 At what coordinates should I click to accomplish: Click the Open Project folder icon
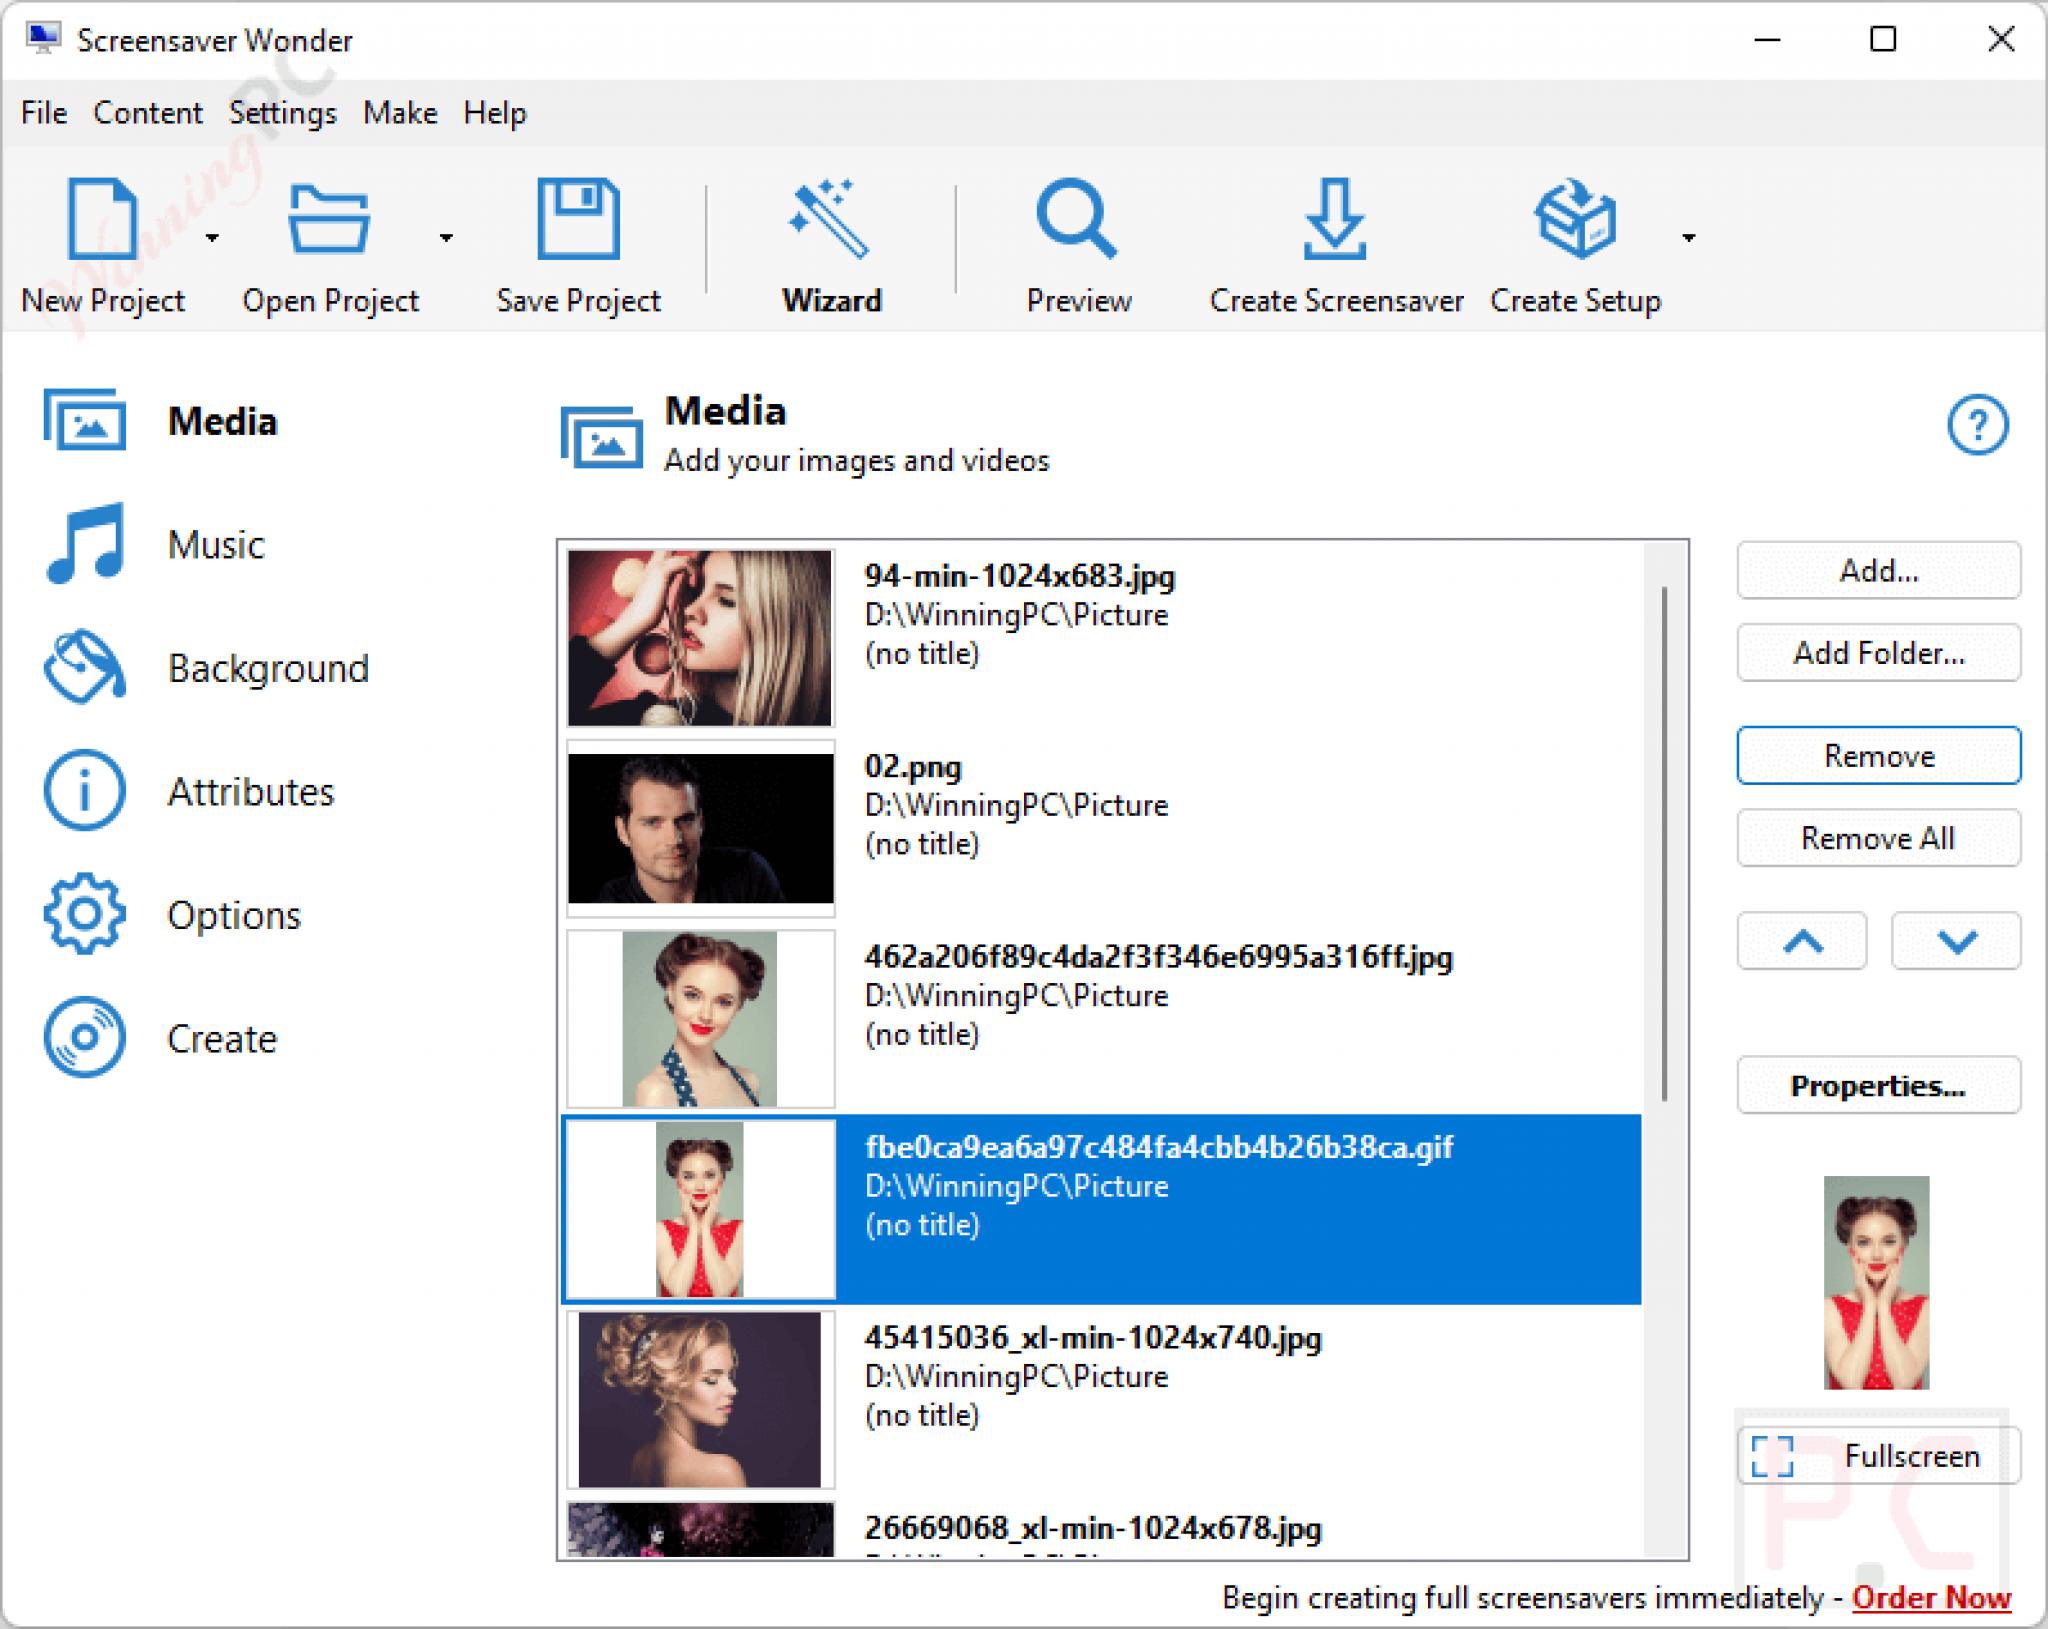pos(329,218)
